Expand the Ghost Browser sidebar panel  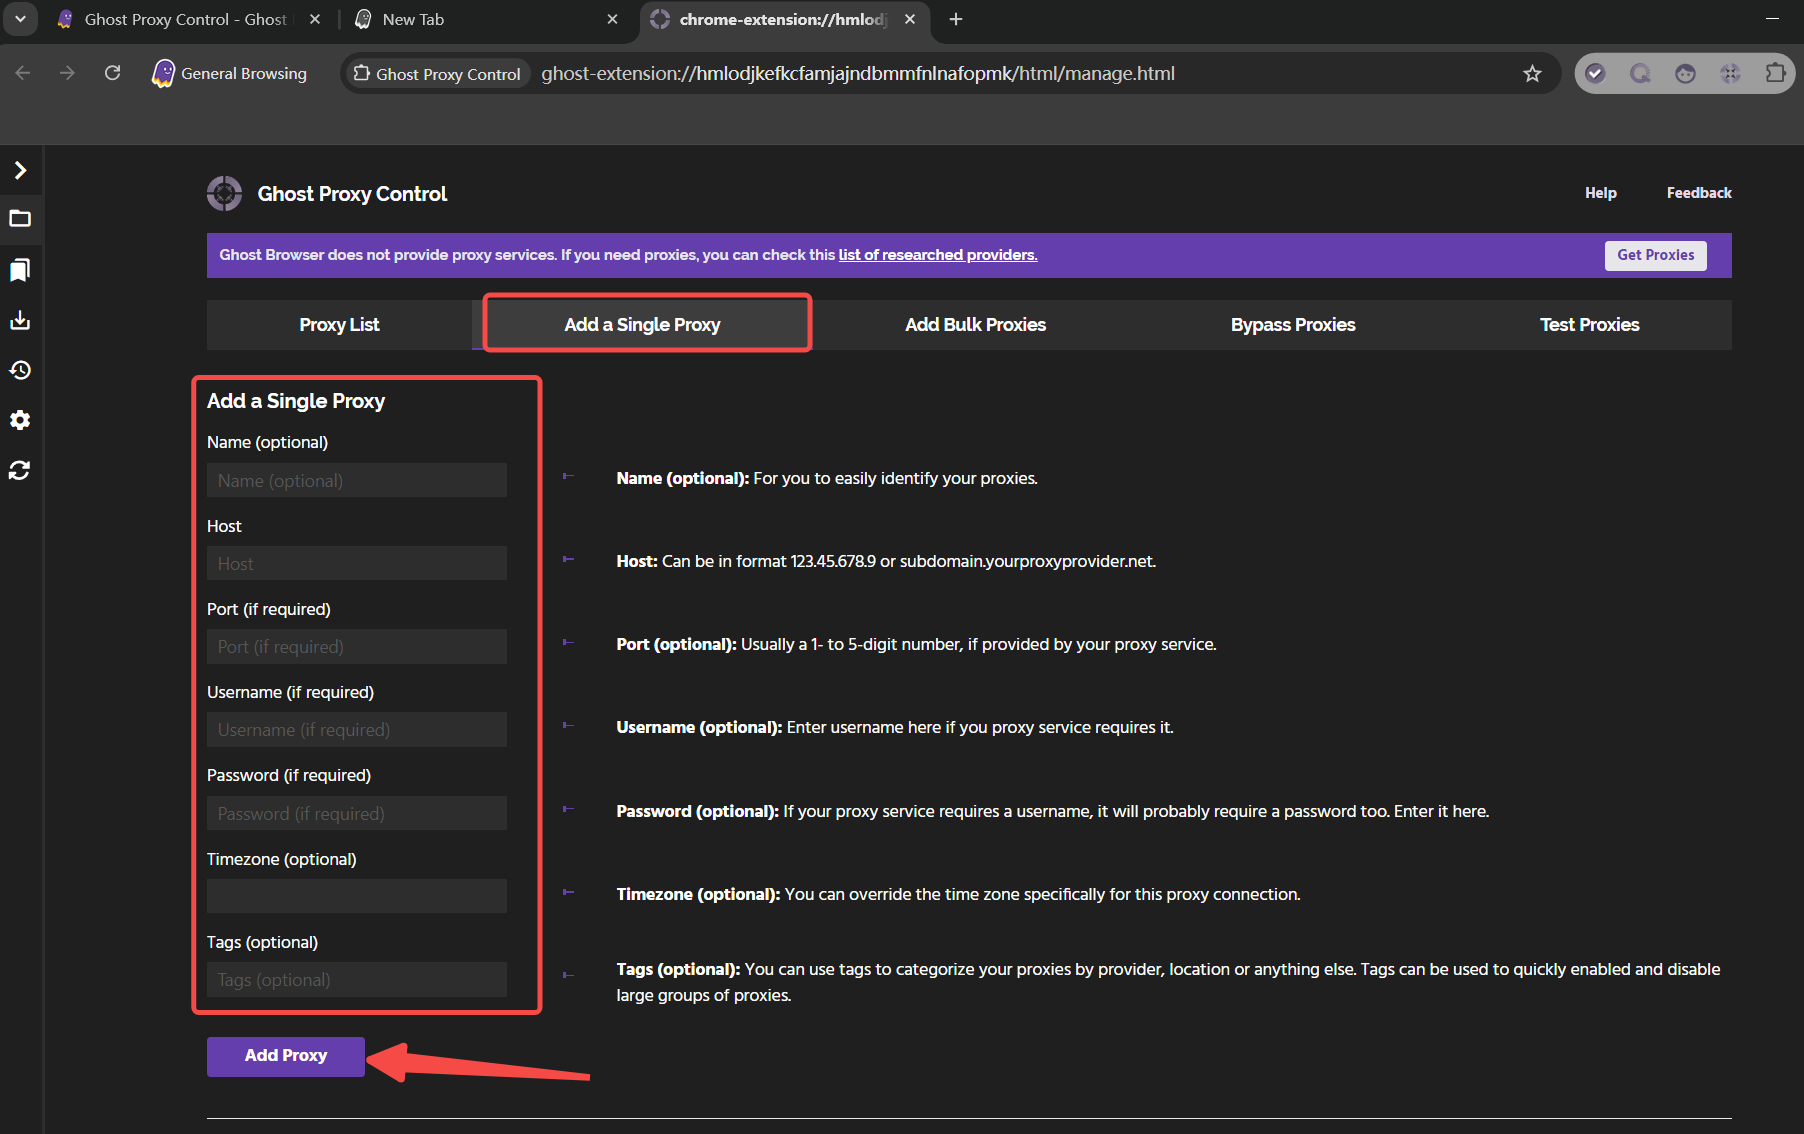[20, 170]
